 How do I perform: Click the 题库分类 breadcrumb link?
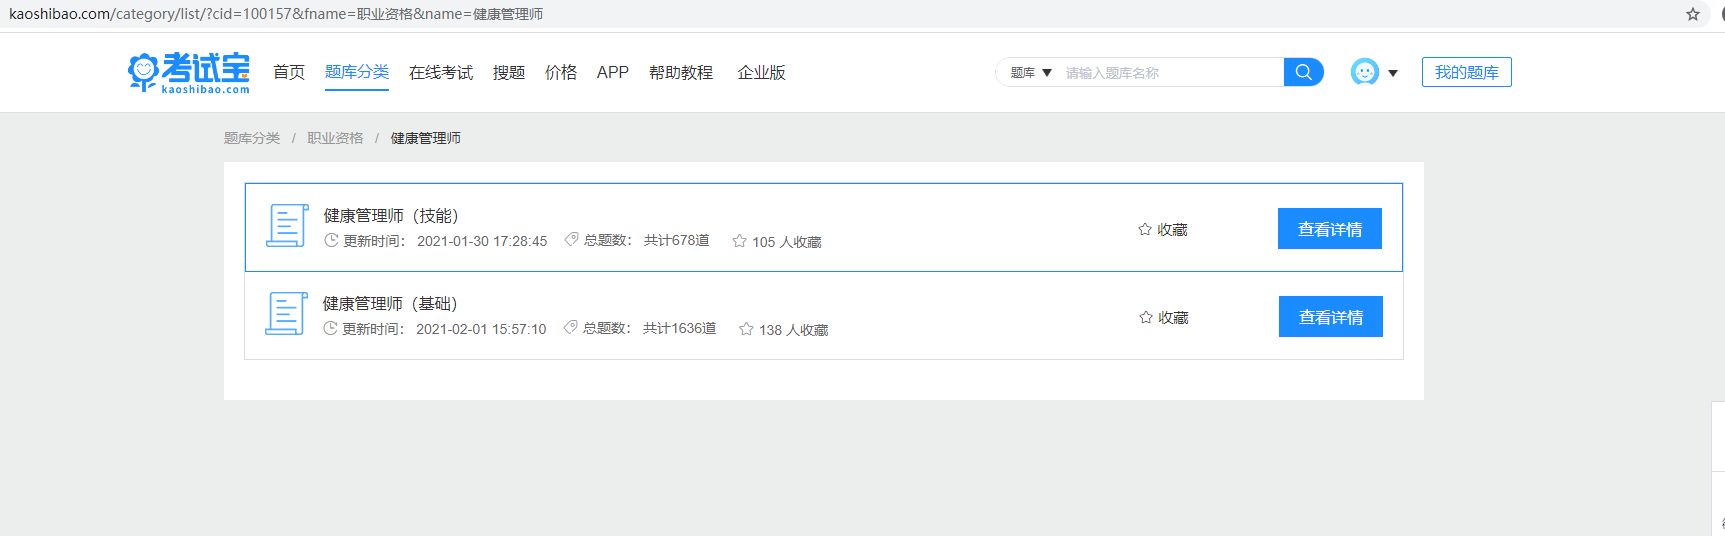pos(252,138)
